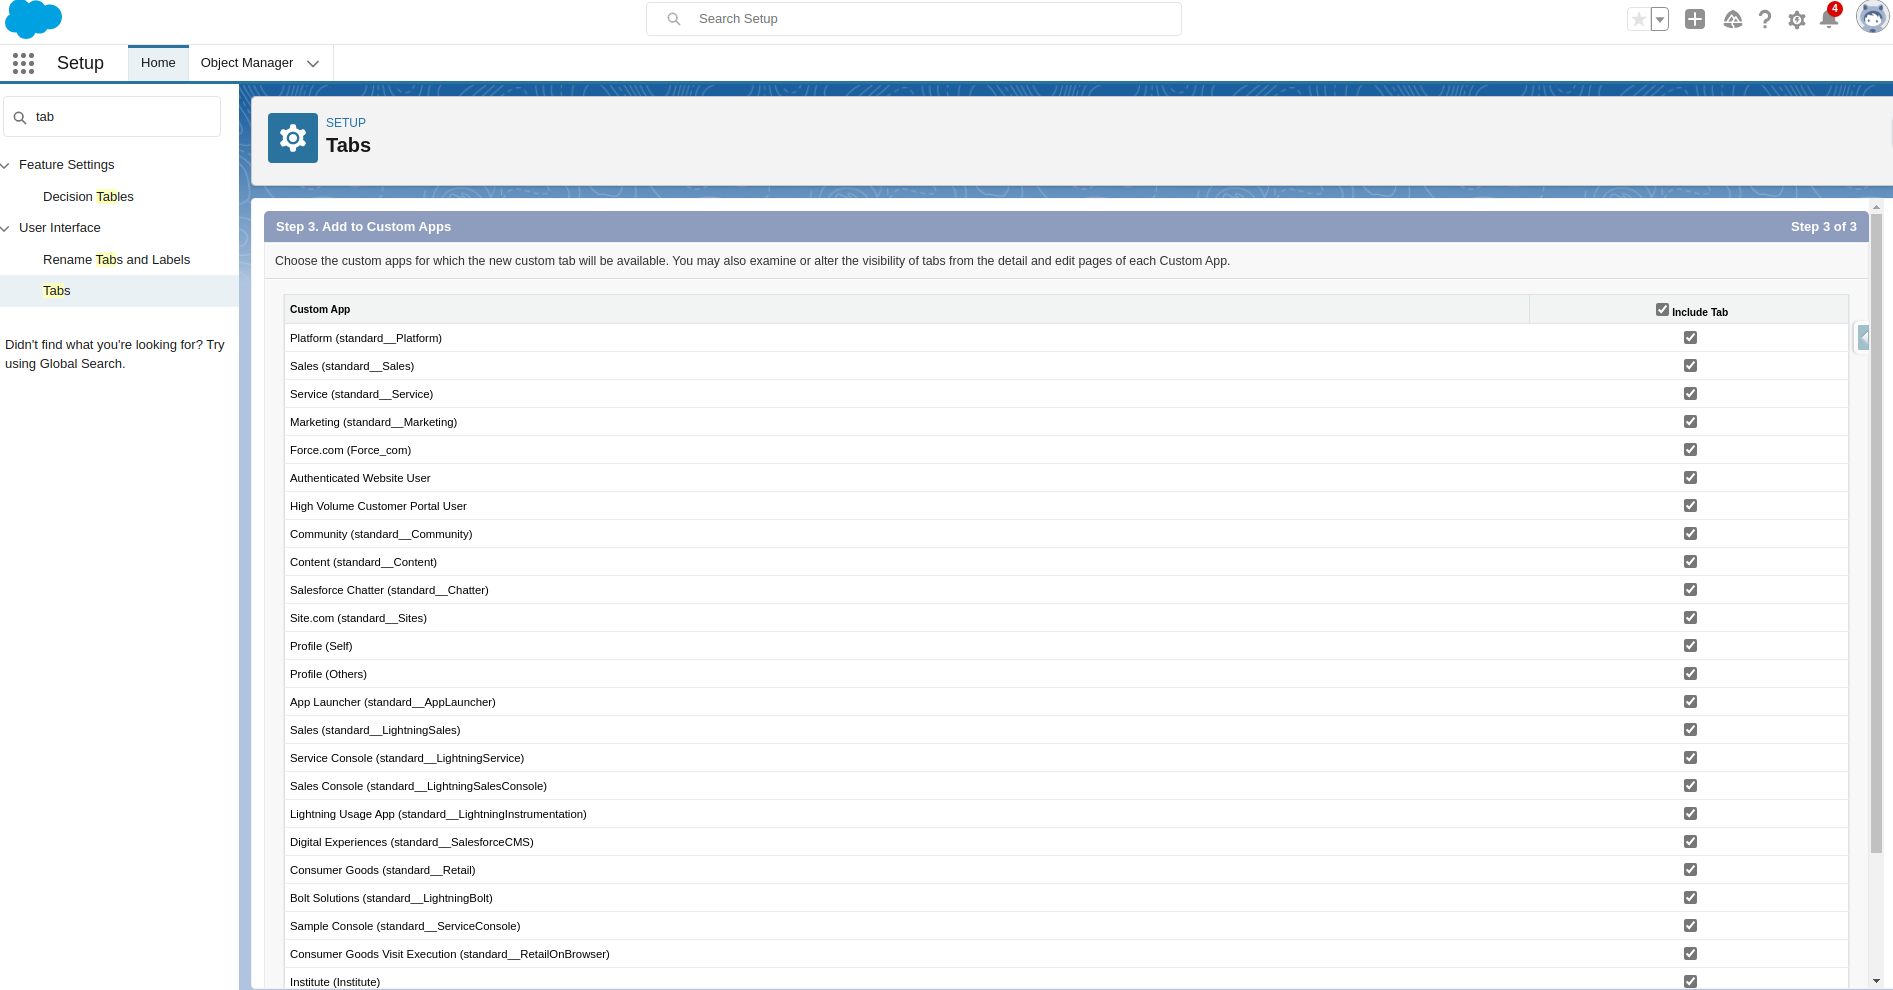Open the Global Actions plus icon
The width and height of the screenshot is (1893, 990).
tap(1695, 19)
